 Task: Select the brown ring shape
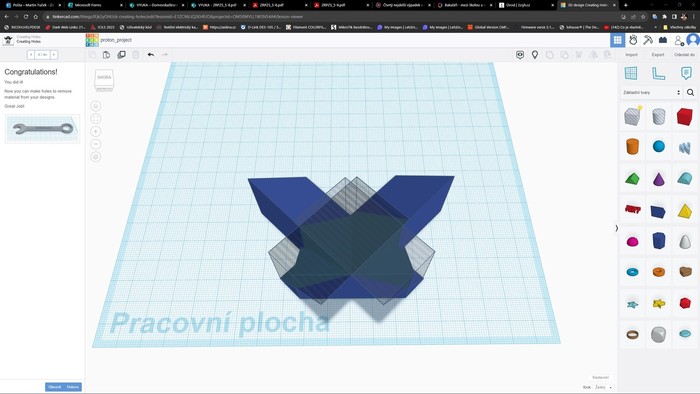click(632, 334)
